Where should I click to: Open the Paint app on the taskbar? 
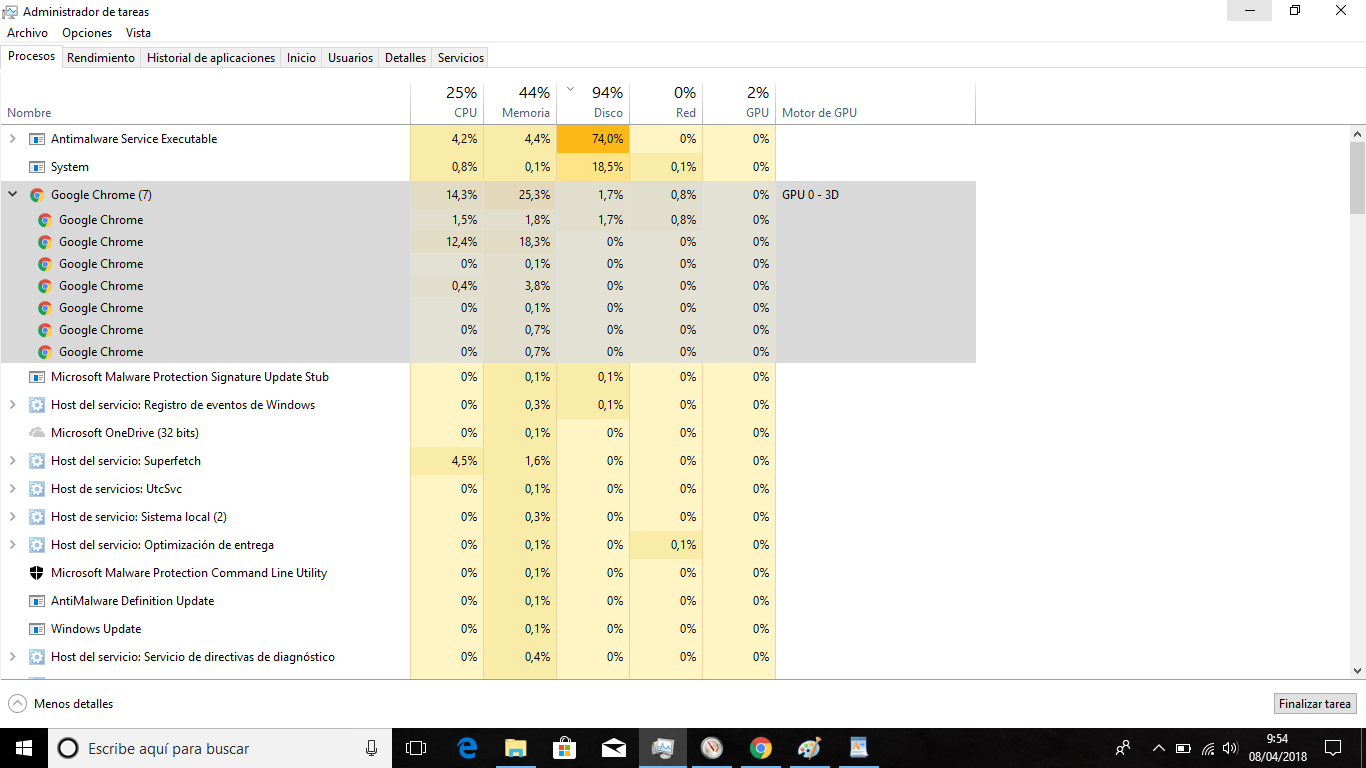pyautogui.click(x=810, y=748)
